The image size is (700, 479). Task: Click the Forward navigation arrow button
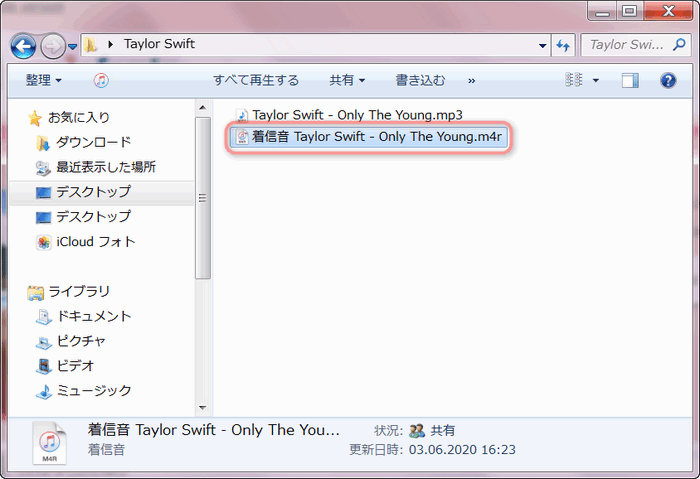[x=53, y=46]
